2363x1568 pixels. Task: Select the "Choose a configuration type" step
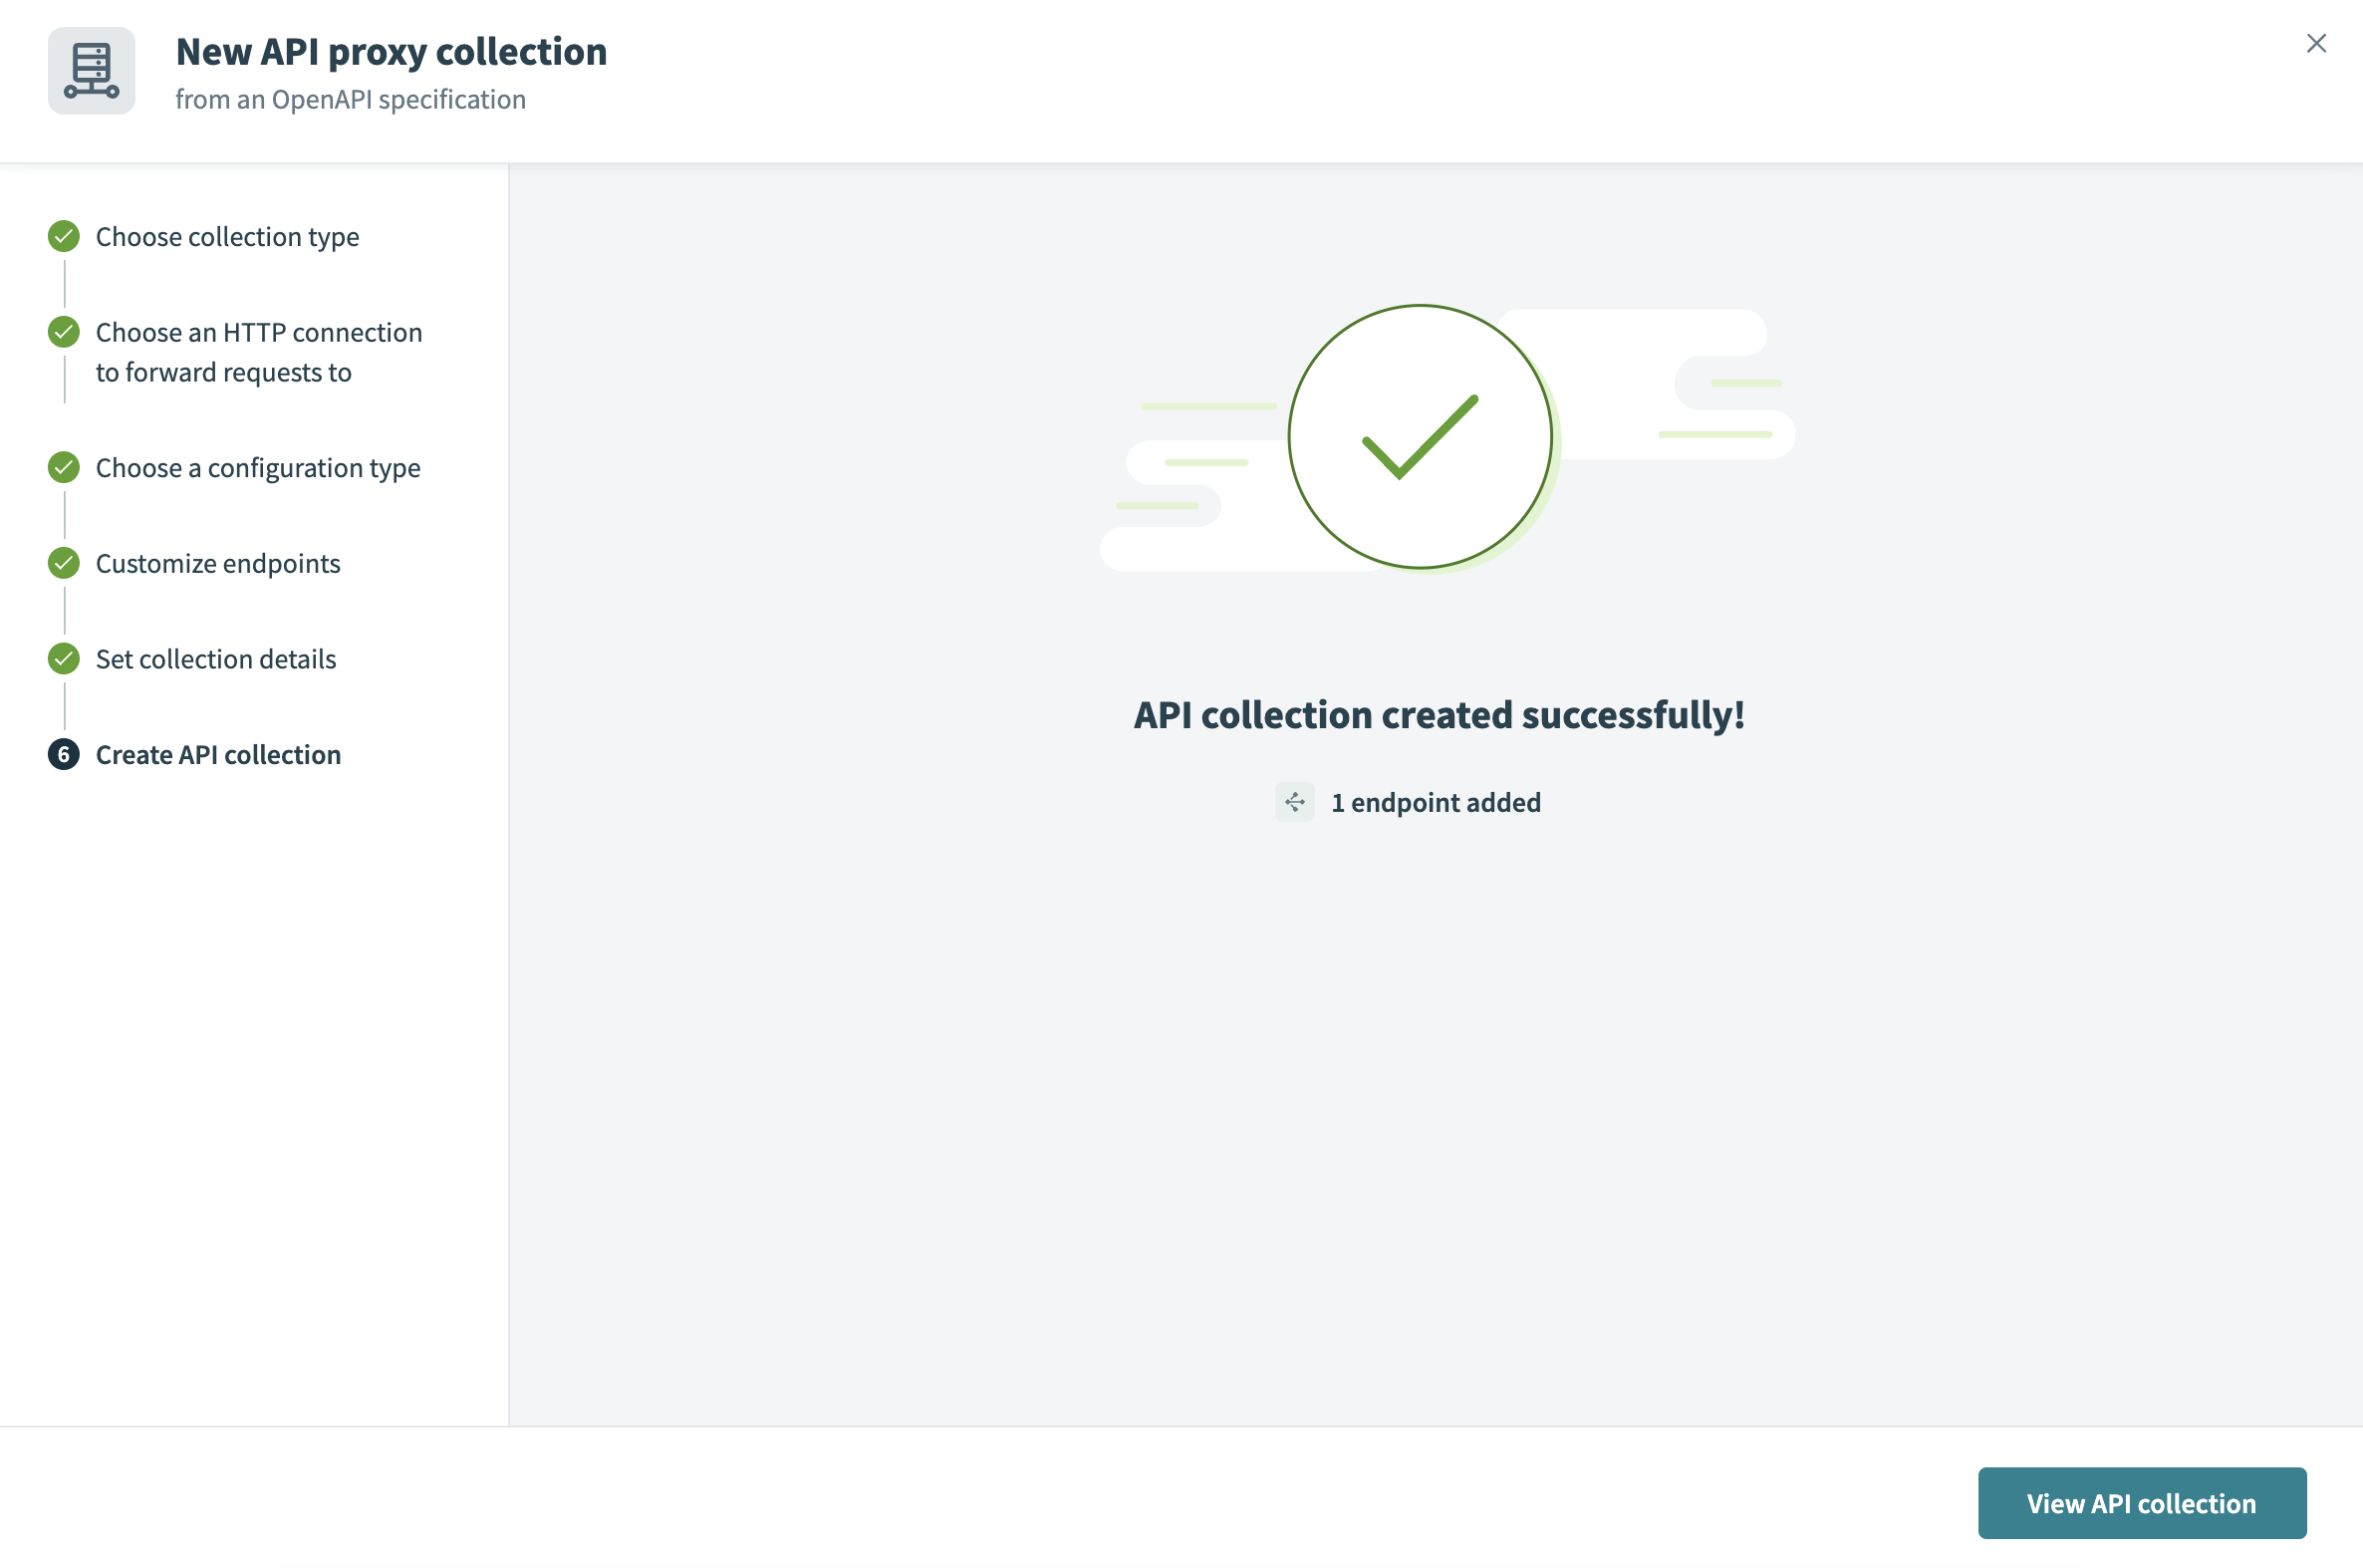pos(258,467)
